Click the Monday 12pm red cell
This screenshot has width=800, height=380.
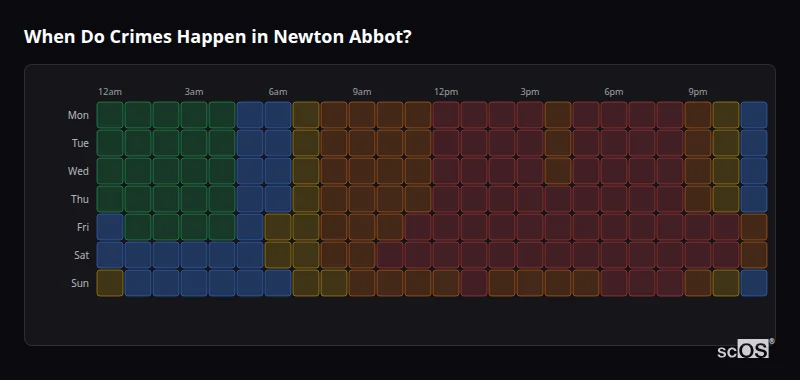pos(446,115)
